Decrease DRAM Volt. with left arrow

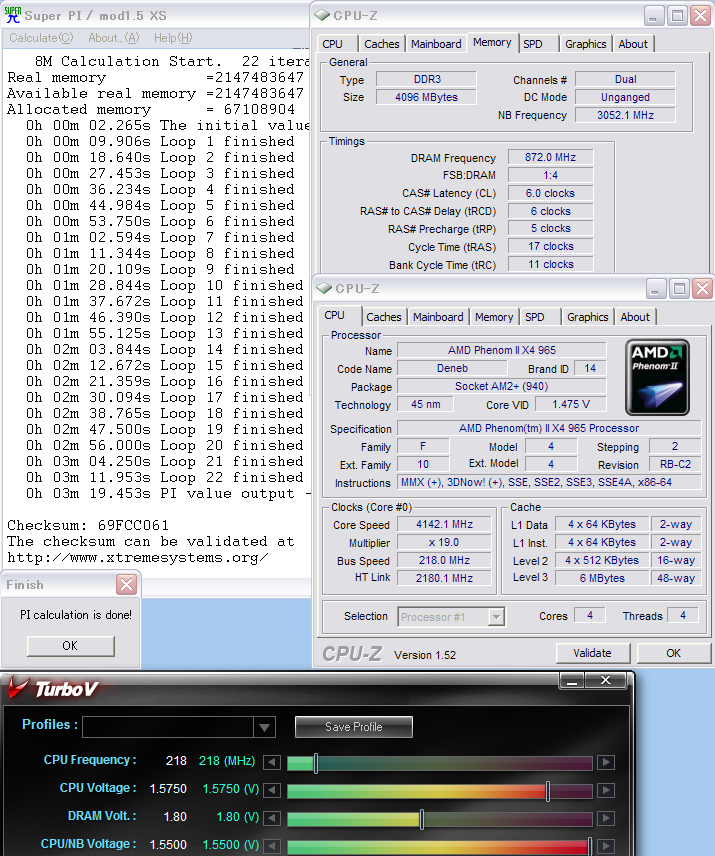272,818
